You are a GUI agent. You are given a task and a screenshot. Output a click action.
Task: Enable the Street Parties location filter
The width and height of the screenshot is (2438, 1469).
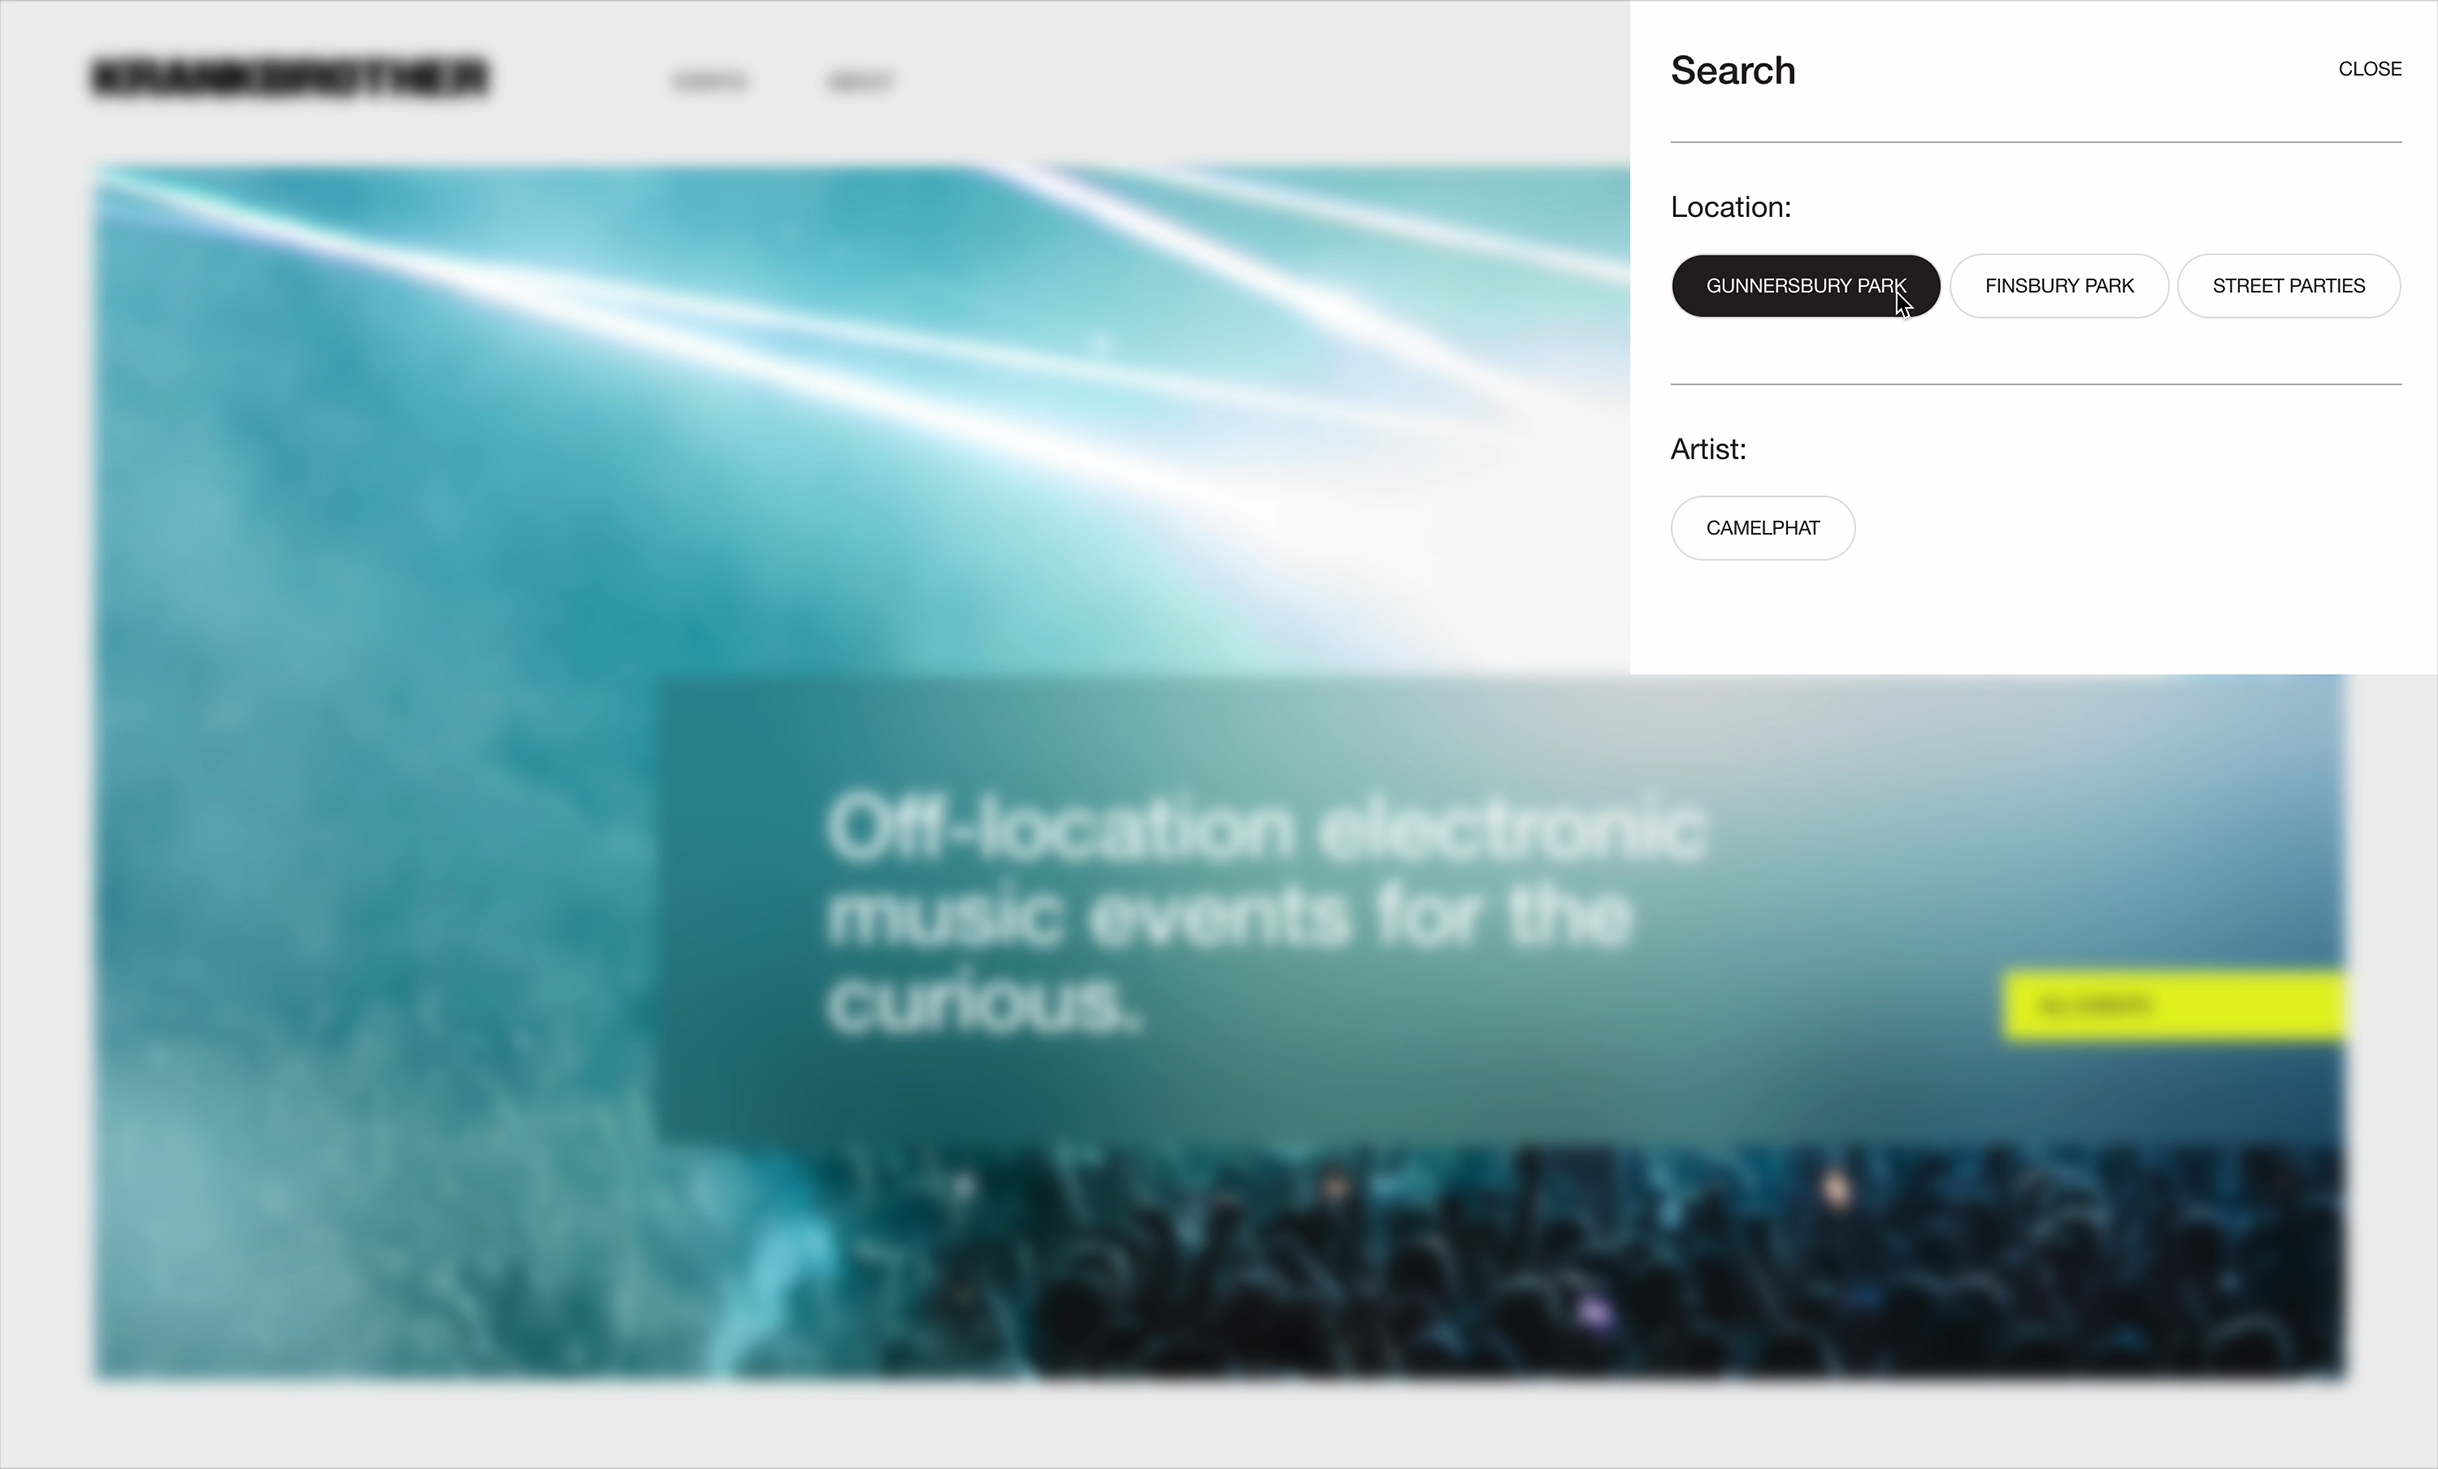2288,286
